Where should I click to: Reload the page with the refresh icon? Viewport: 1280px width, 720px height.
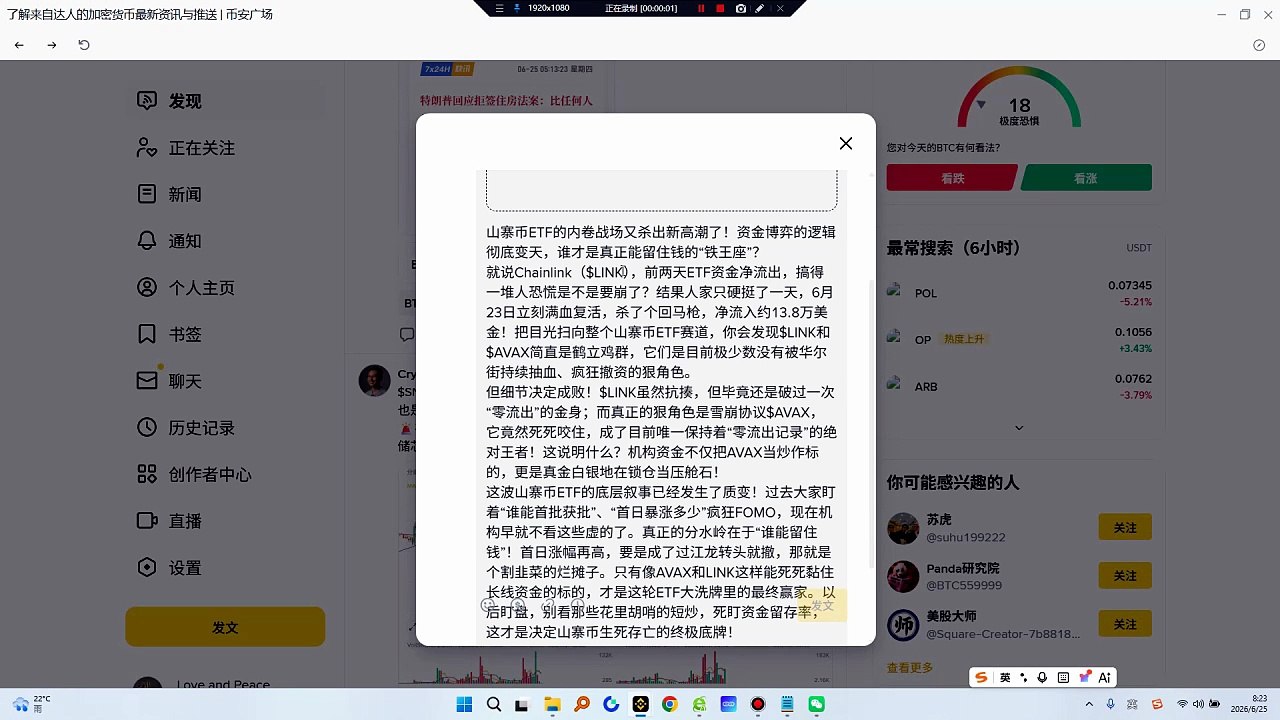(84, 45)
